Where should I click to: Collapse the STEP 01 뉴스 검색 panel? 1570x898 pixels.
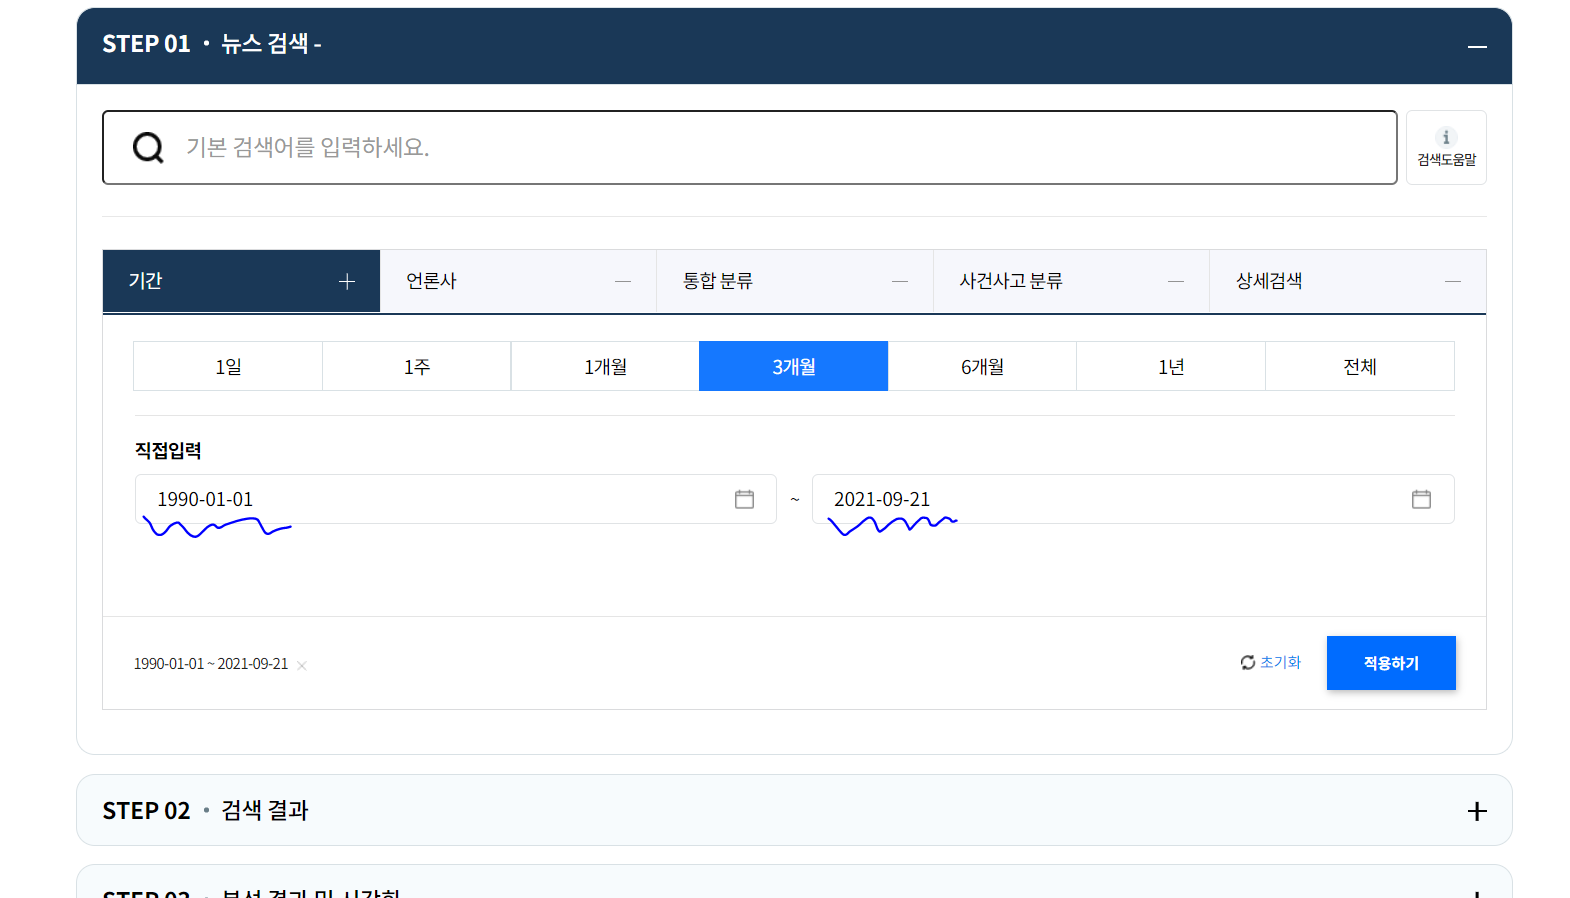pyautogui.click(x=1477, y=47)
